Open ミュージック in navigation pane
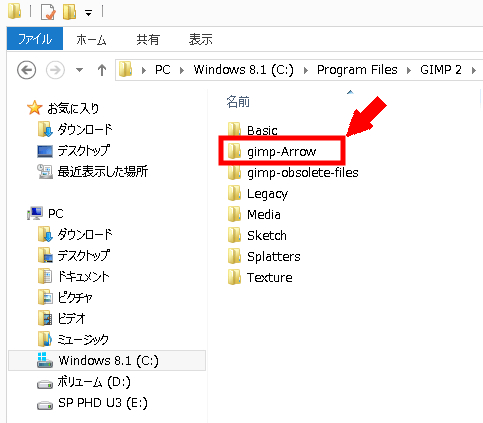Viewport: 483px width, 423px height. tap(83, 340)
